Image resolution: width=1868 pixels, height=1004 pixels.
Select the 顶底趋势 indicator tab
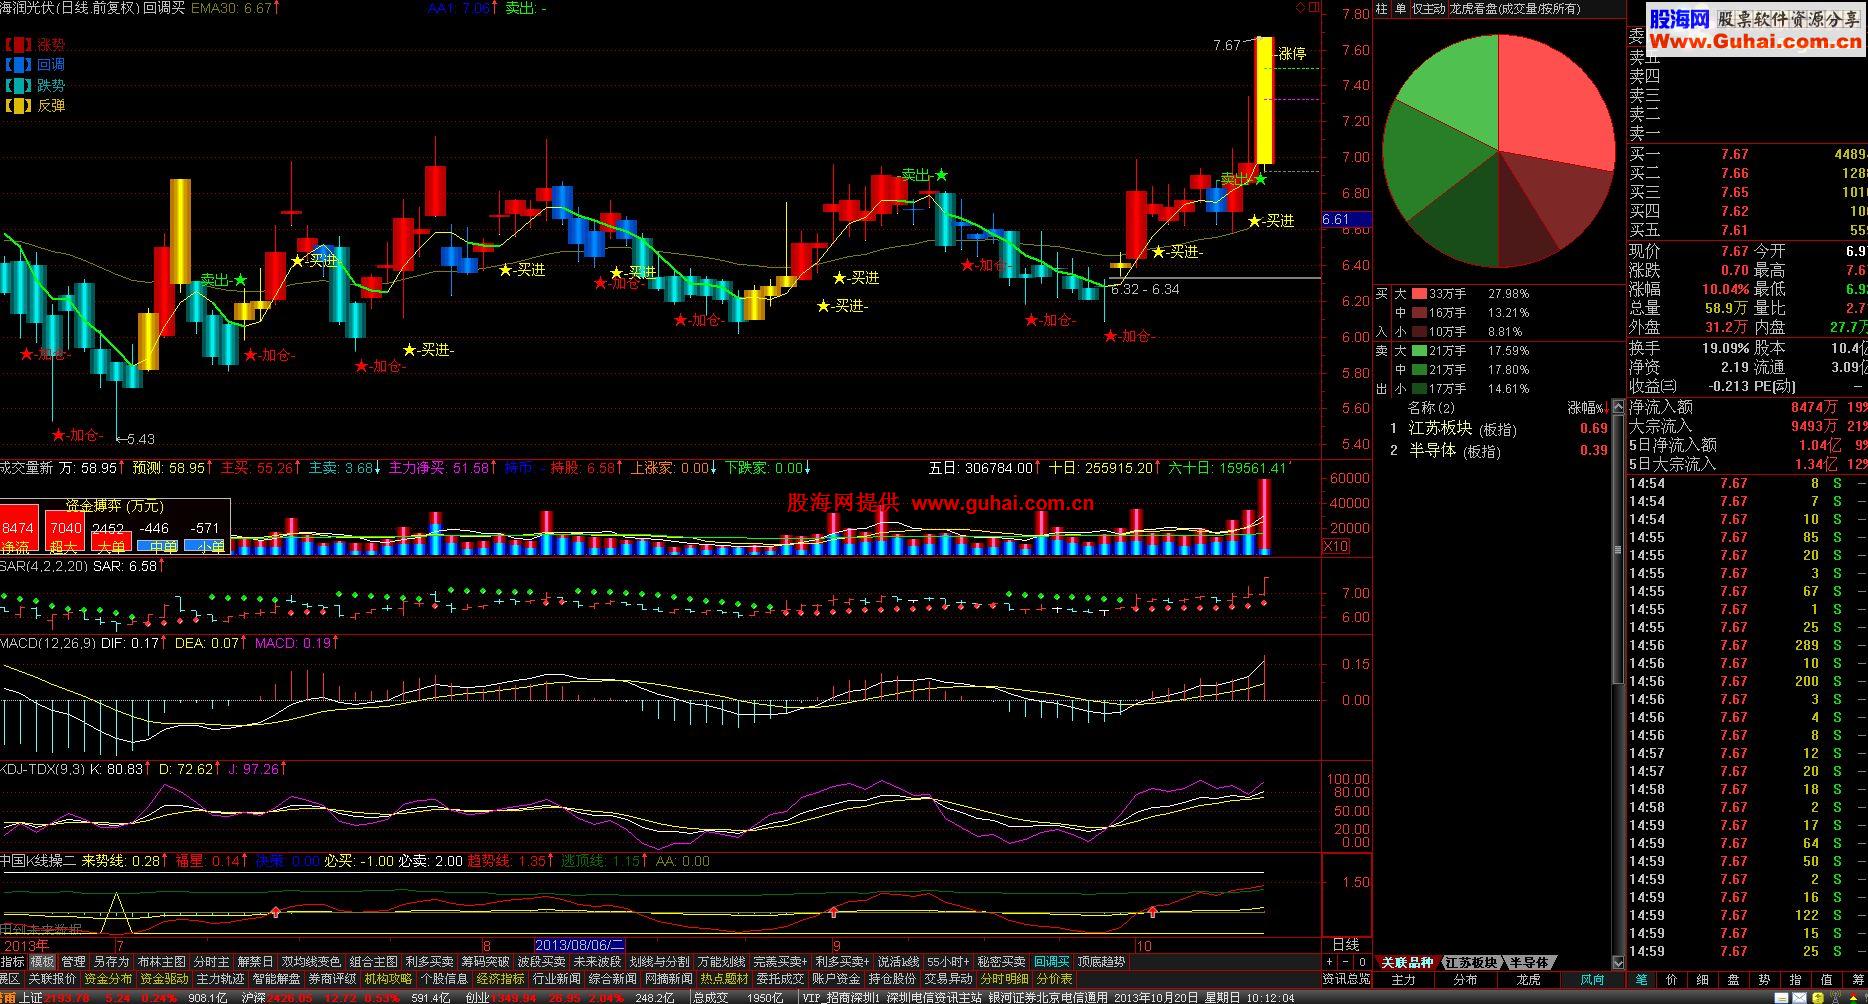click(x=1101, y=962)
